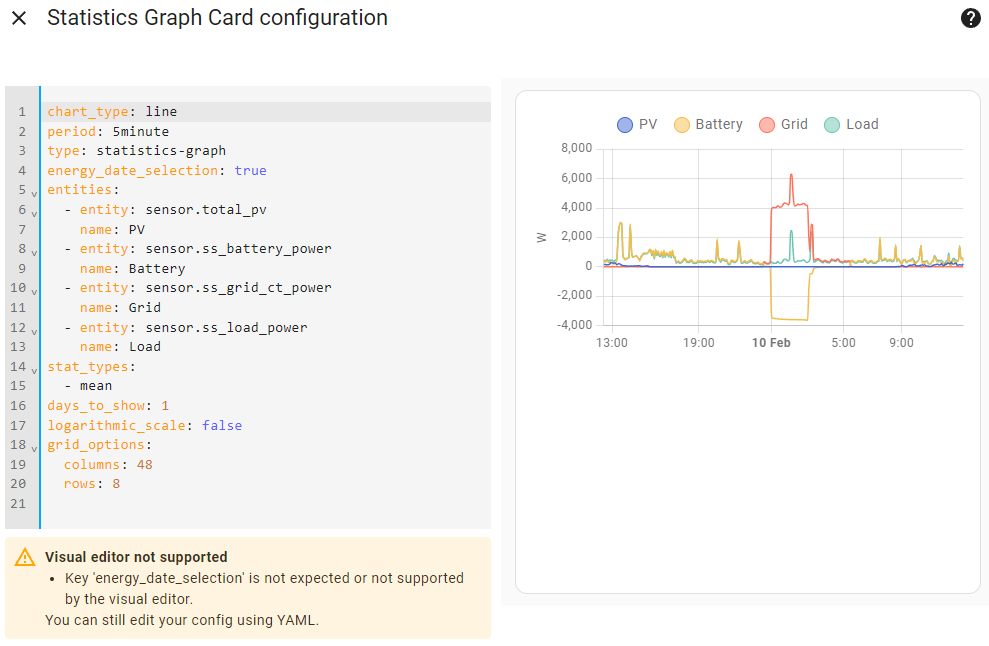
Task: Collapse the grid_options fold arrow
Action: [34, 449]
